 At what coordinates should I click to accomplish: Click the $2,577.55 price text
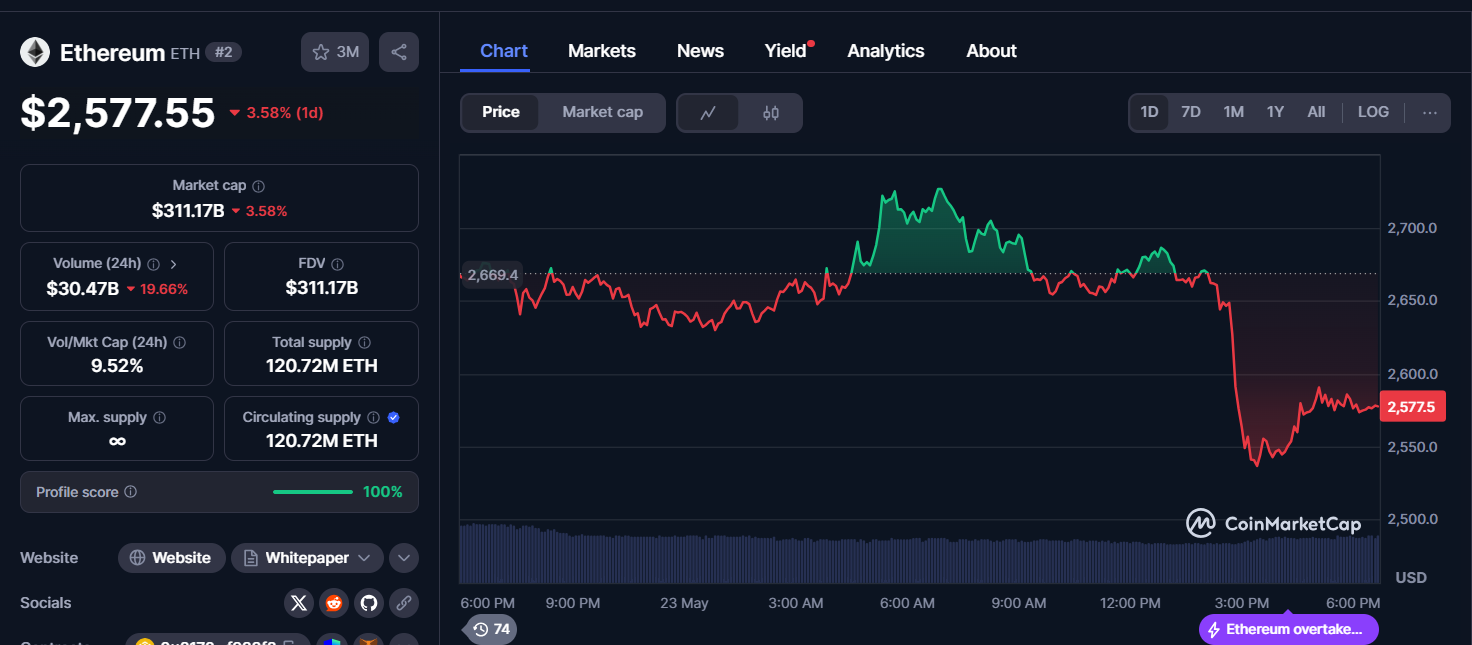pos(118,112)
